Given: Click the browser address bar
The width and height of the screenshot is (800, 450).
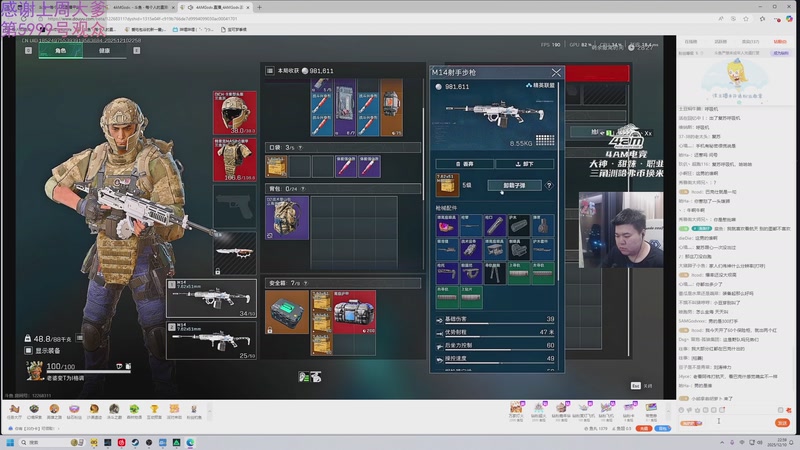Looking at the screenshot, I should pyautogui.click(x=378, y=18).
